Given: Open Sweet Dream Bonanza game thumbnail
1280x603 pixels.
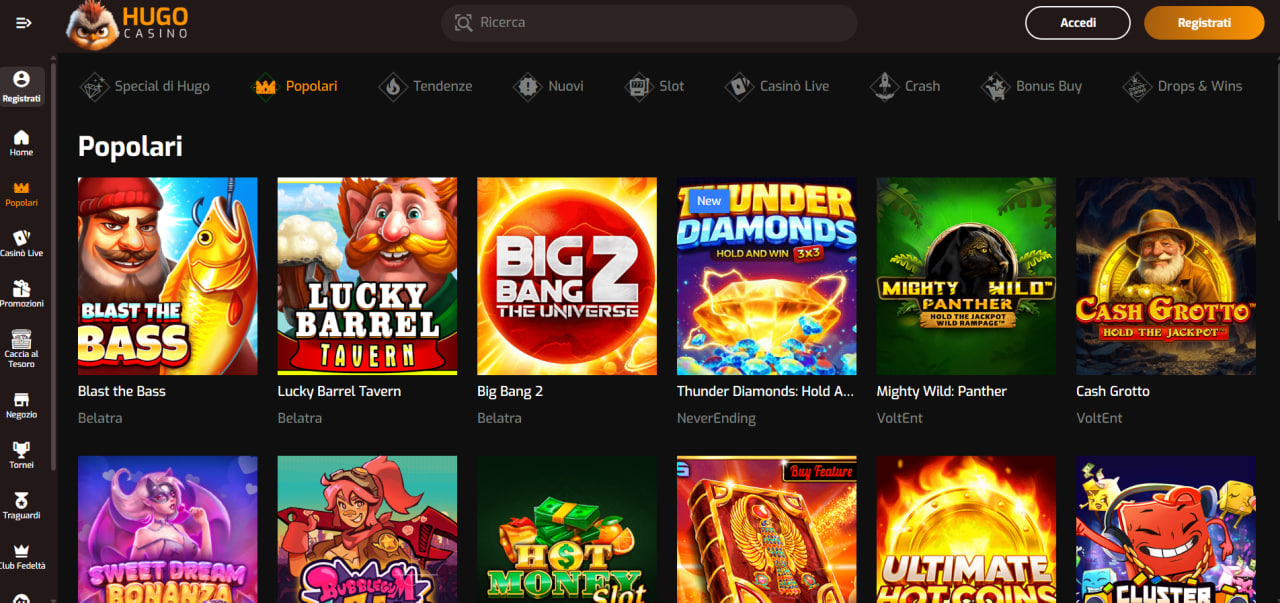Looking at the screenshot, I should (x=168, y=529).
